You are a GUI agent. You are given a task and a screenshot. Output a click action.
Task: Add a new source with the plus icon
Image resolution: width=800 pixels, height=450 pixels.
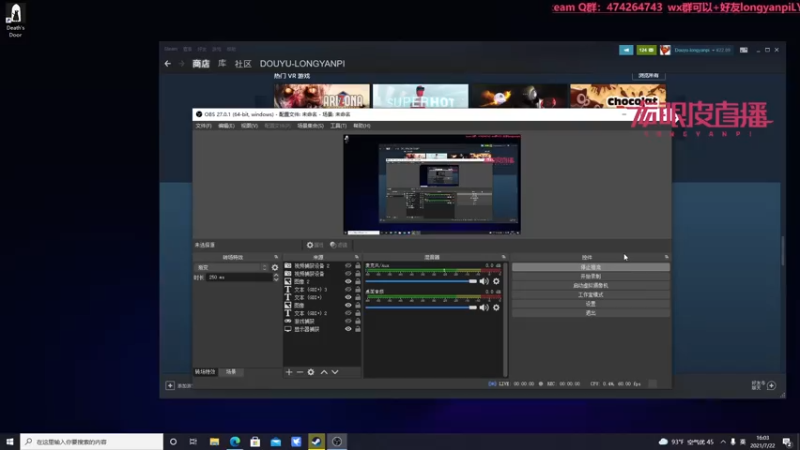pos(289,372)
